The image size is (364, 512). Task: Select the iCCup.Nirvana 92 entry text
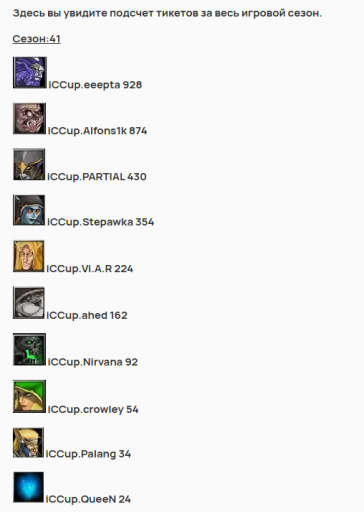point(93,362)
